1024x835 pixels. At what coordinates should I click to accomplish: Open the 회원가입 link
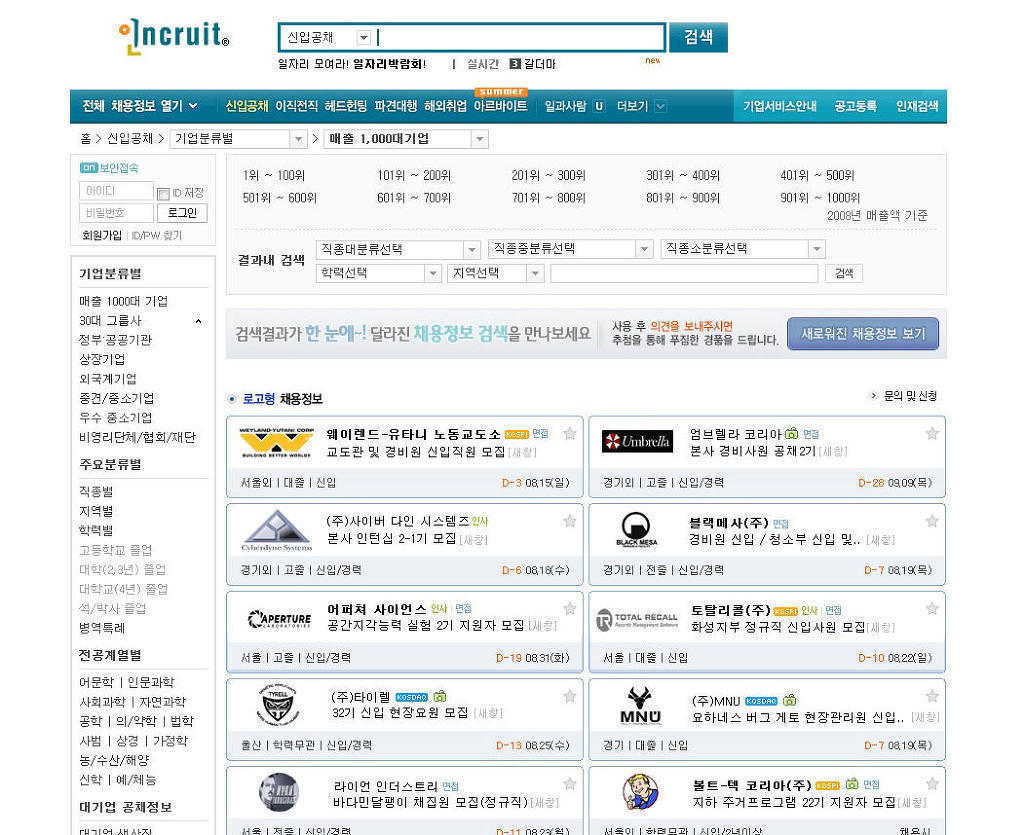coord(102,235)
